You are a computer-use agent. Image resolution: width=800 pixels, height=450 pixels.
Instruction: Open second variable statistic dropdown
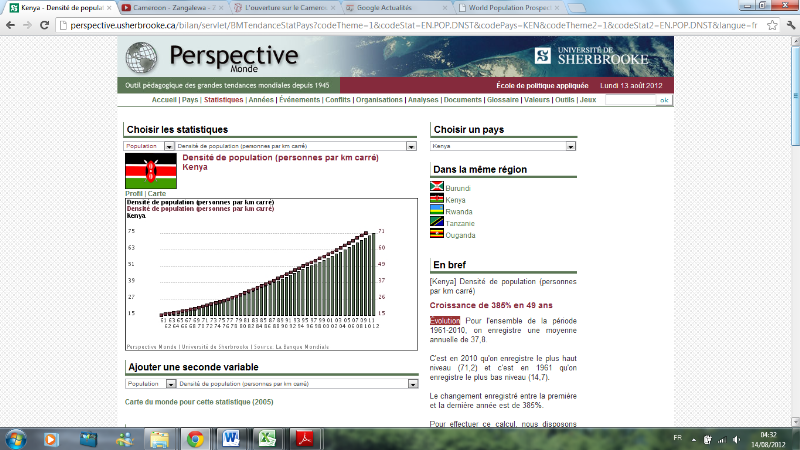[x=298, y=384]
